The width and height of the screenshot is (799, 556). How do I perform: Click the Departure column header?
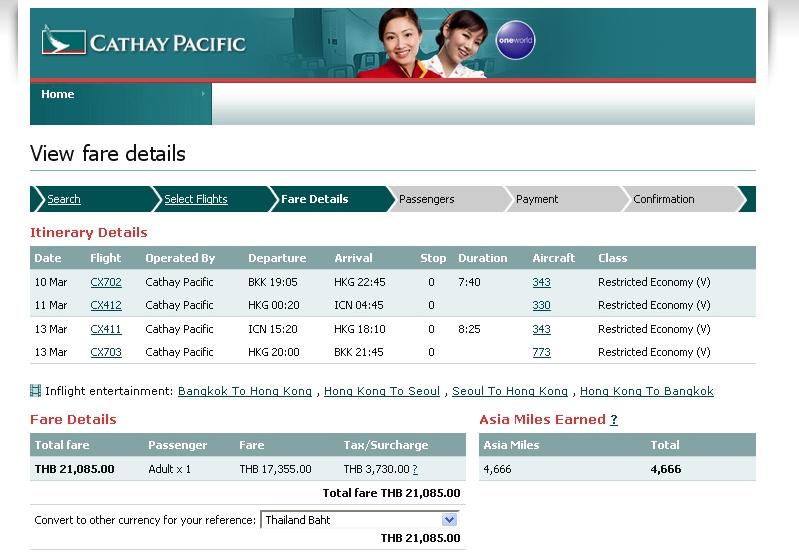point(277,258)
